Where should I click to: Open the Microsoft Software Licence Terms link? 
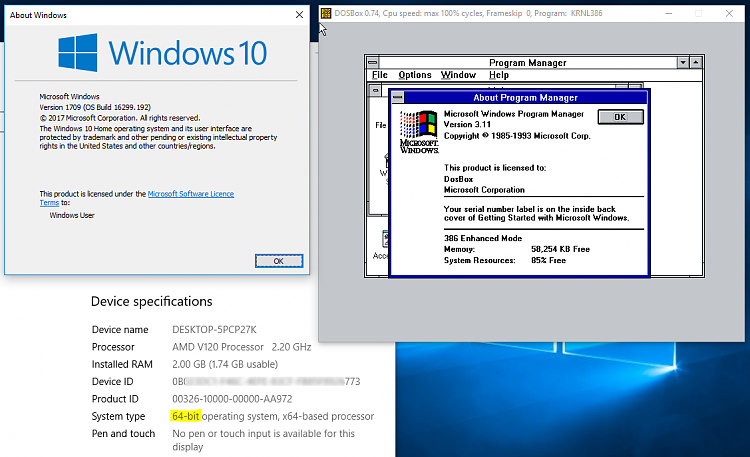191,194
